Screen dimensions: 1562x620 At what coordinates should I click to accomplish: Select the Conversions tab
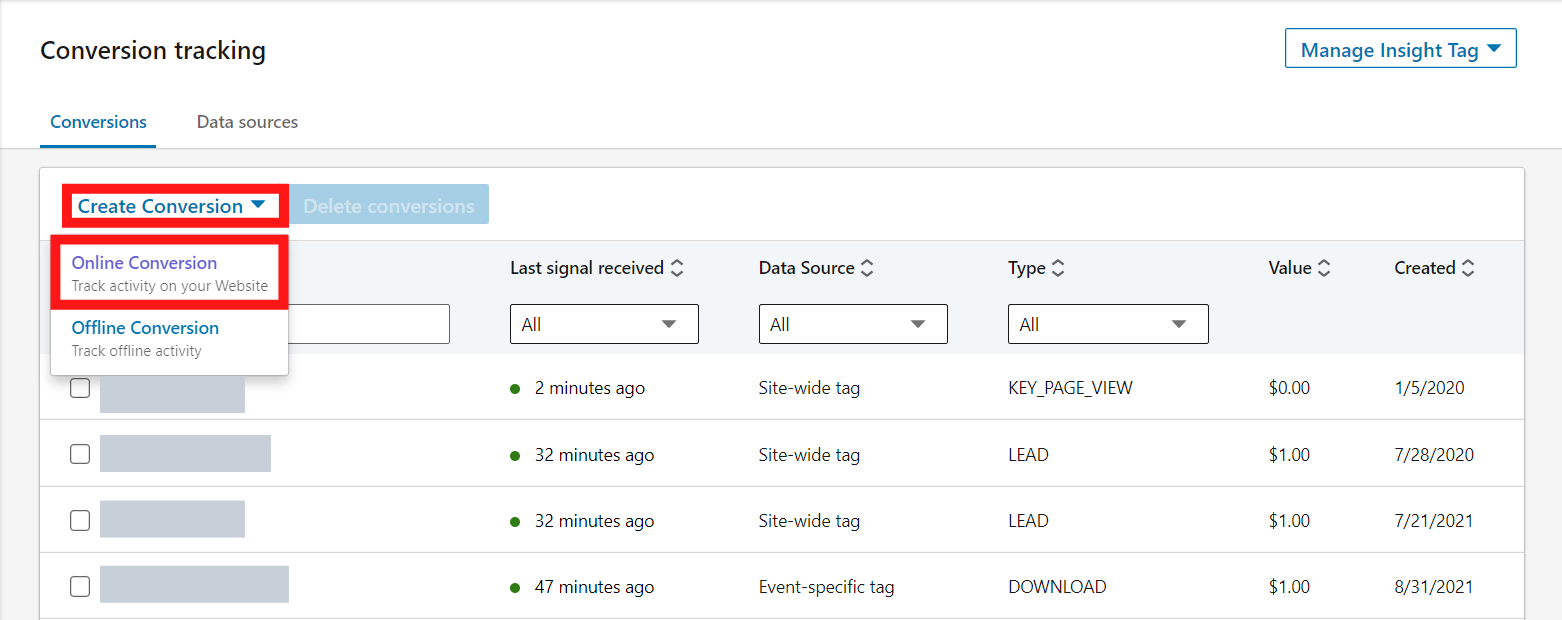click(98, 122)
